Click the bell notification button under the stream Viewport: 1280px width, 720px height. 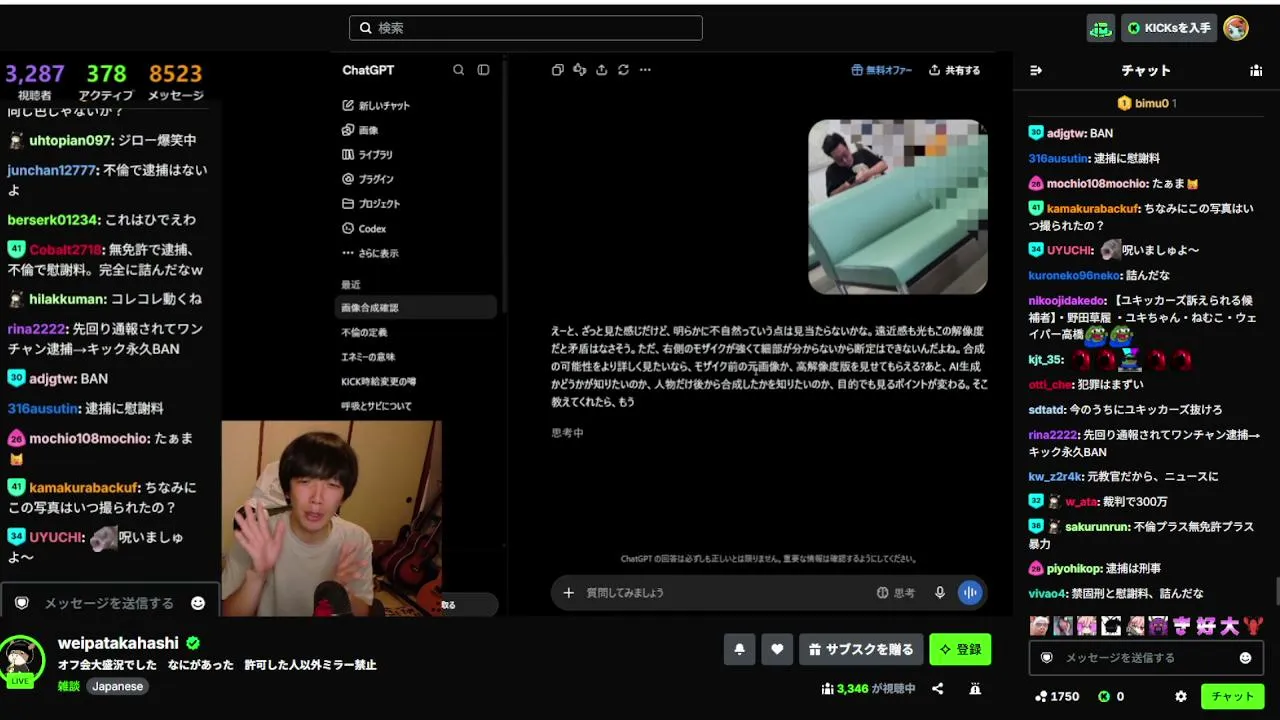tap(739, 649)
